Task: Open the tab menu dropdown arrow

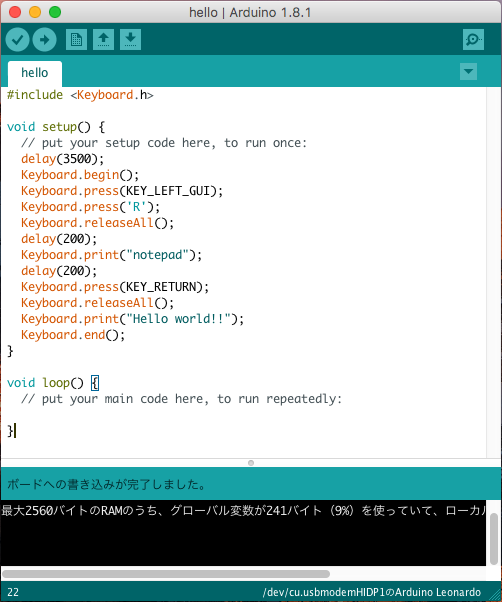Action: tap(468, 71)
